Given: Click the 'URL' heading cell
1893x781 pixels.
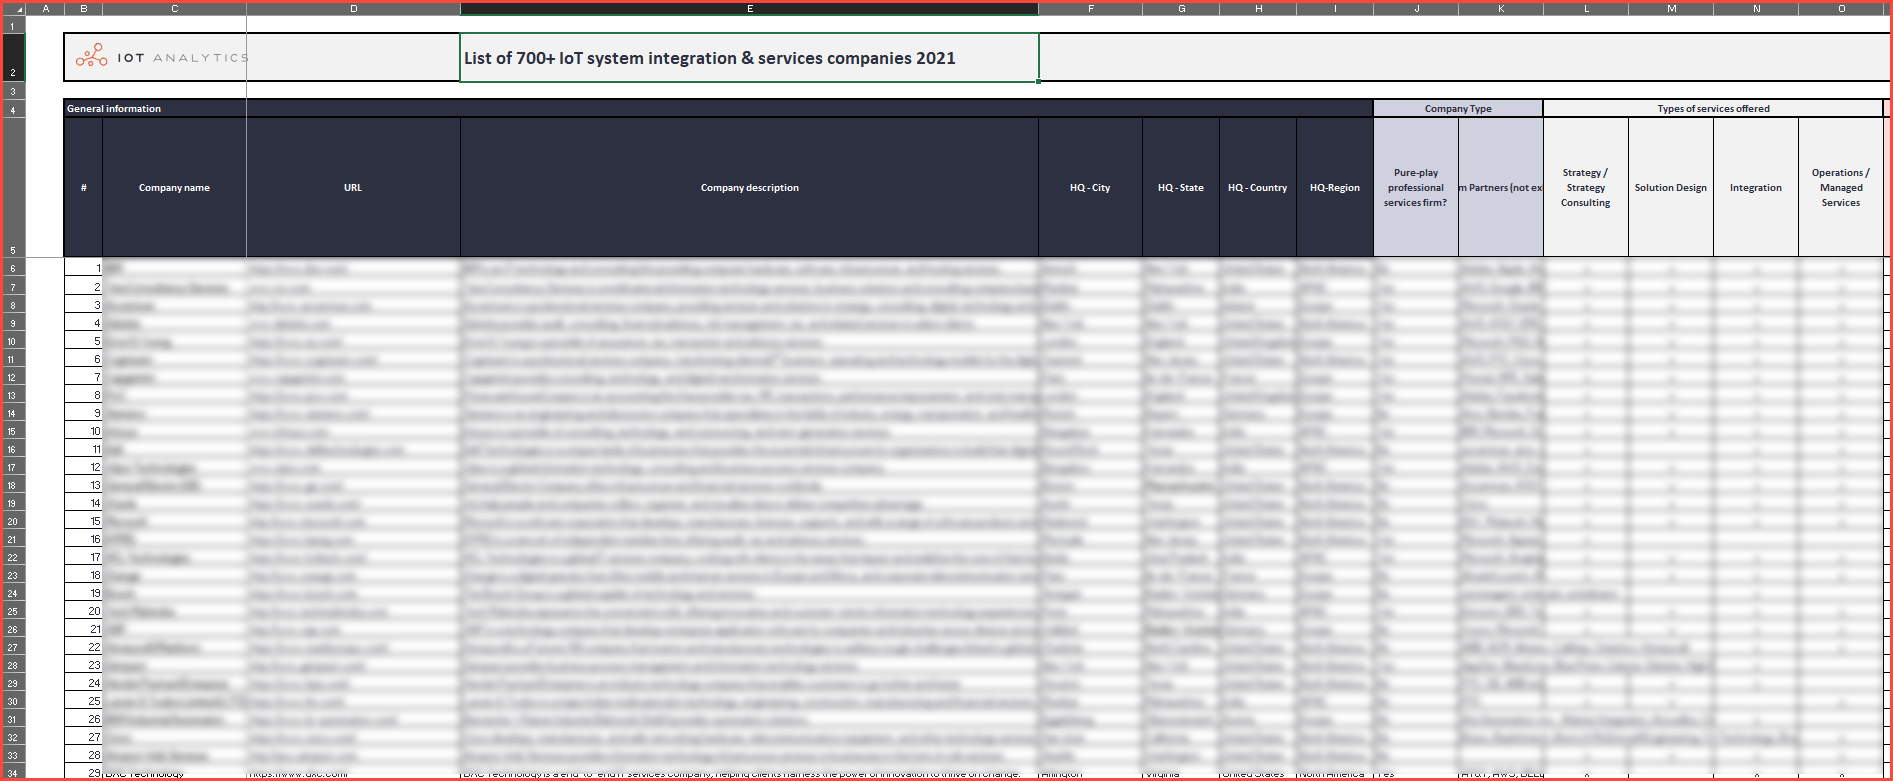Looking at the screenshot, I should pyautogui.click(x=353, y=187).
